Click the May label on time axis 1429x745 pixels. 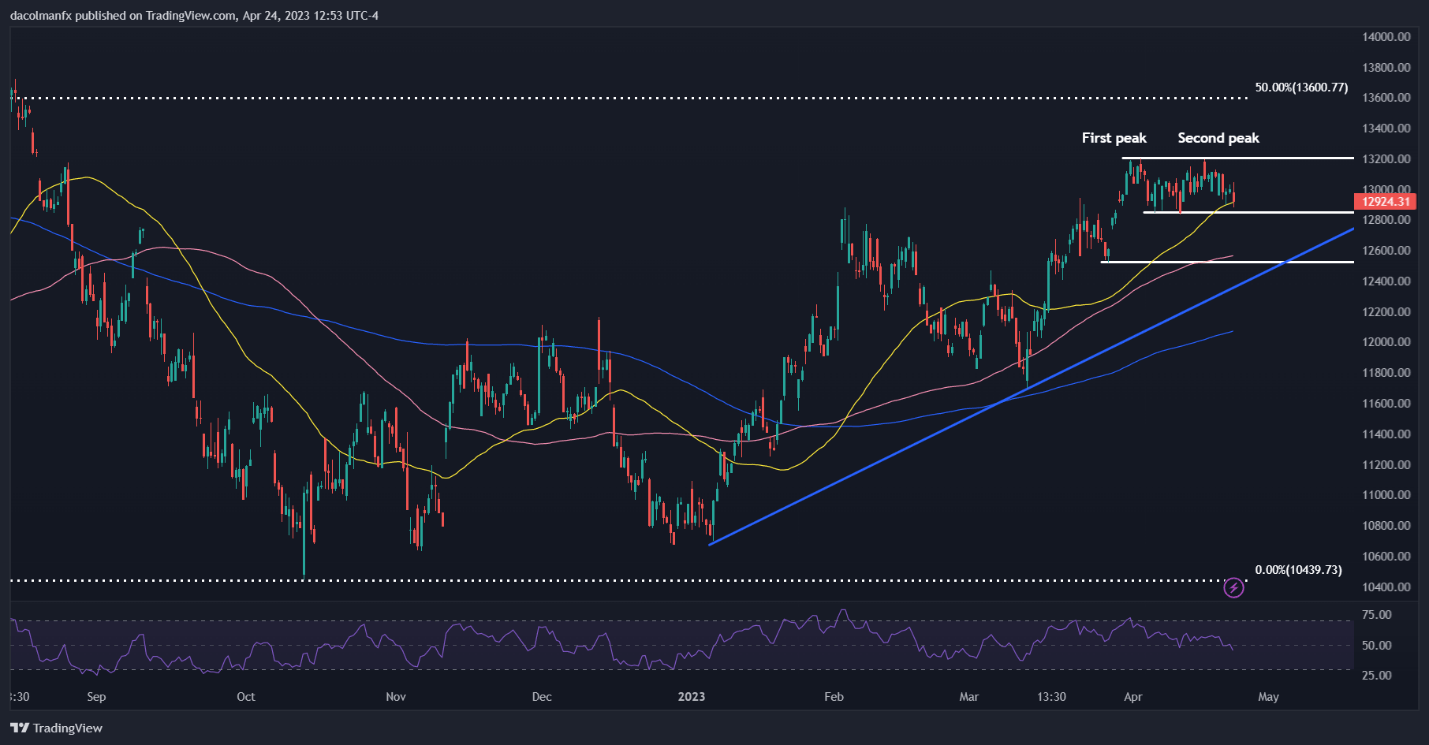point(1268,695)
